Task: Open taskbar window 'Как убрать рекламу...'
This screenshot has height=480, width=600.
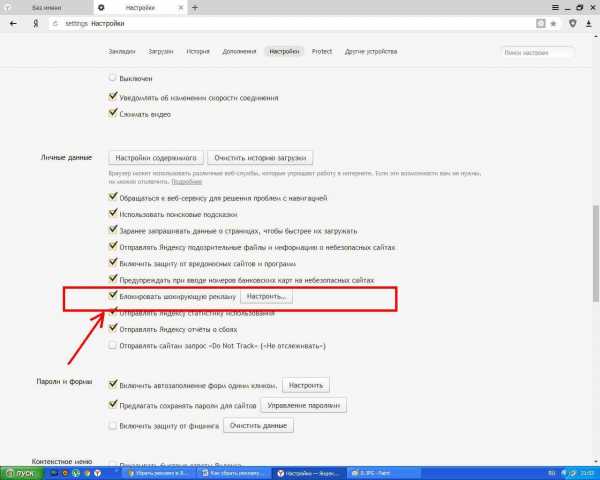Action: pyautogui.click(x=233, y=473)
